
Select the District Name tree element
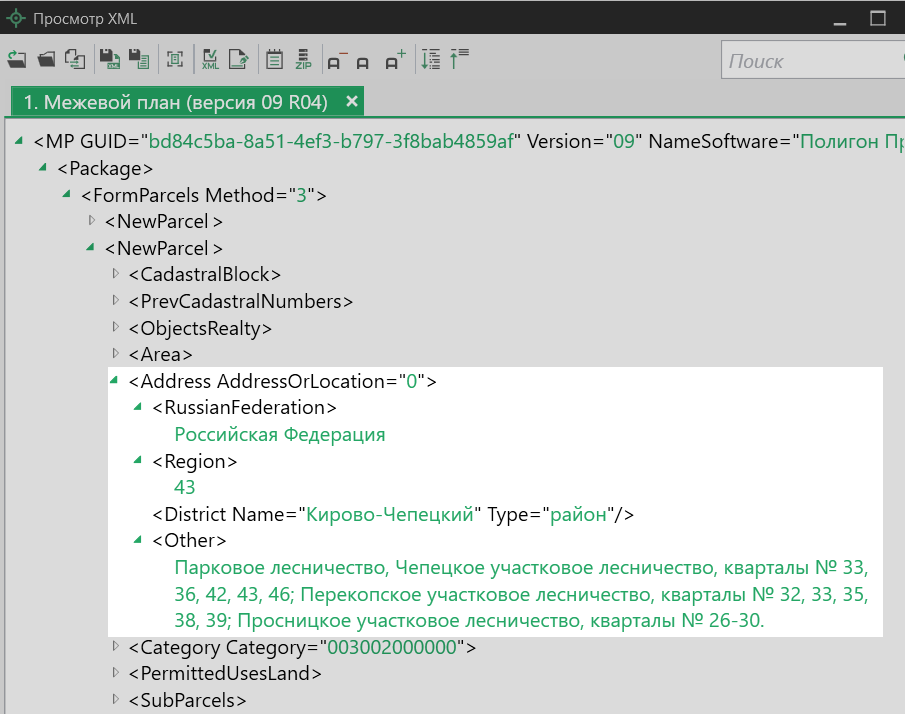[x=393, y=515]
